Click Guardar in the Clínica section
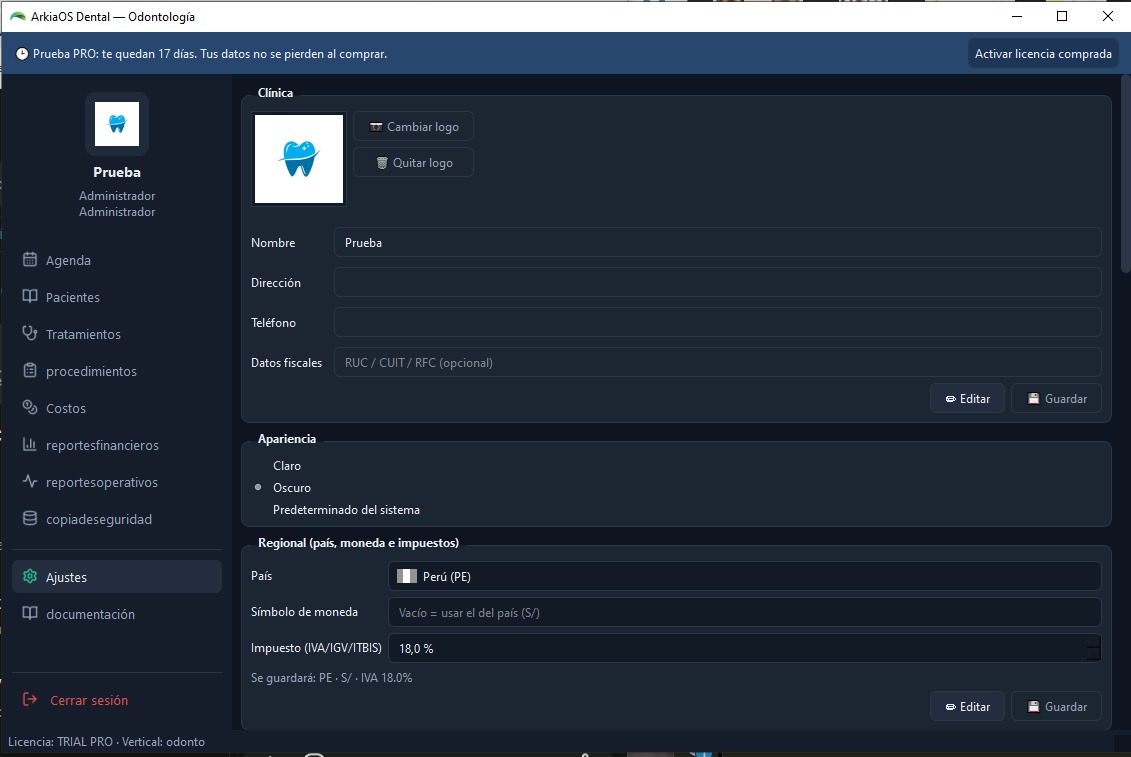The height and width of the screenshot is (757, 1131). [1057, 398]
